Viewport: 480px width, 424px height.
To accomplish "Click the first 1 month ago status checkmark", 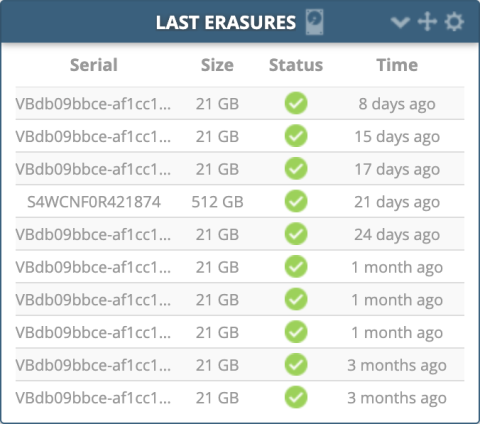I will pos(296,267).
